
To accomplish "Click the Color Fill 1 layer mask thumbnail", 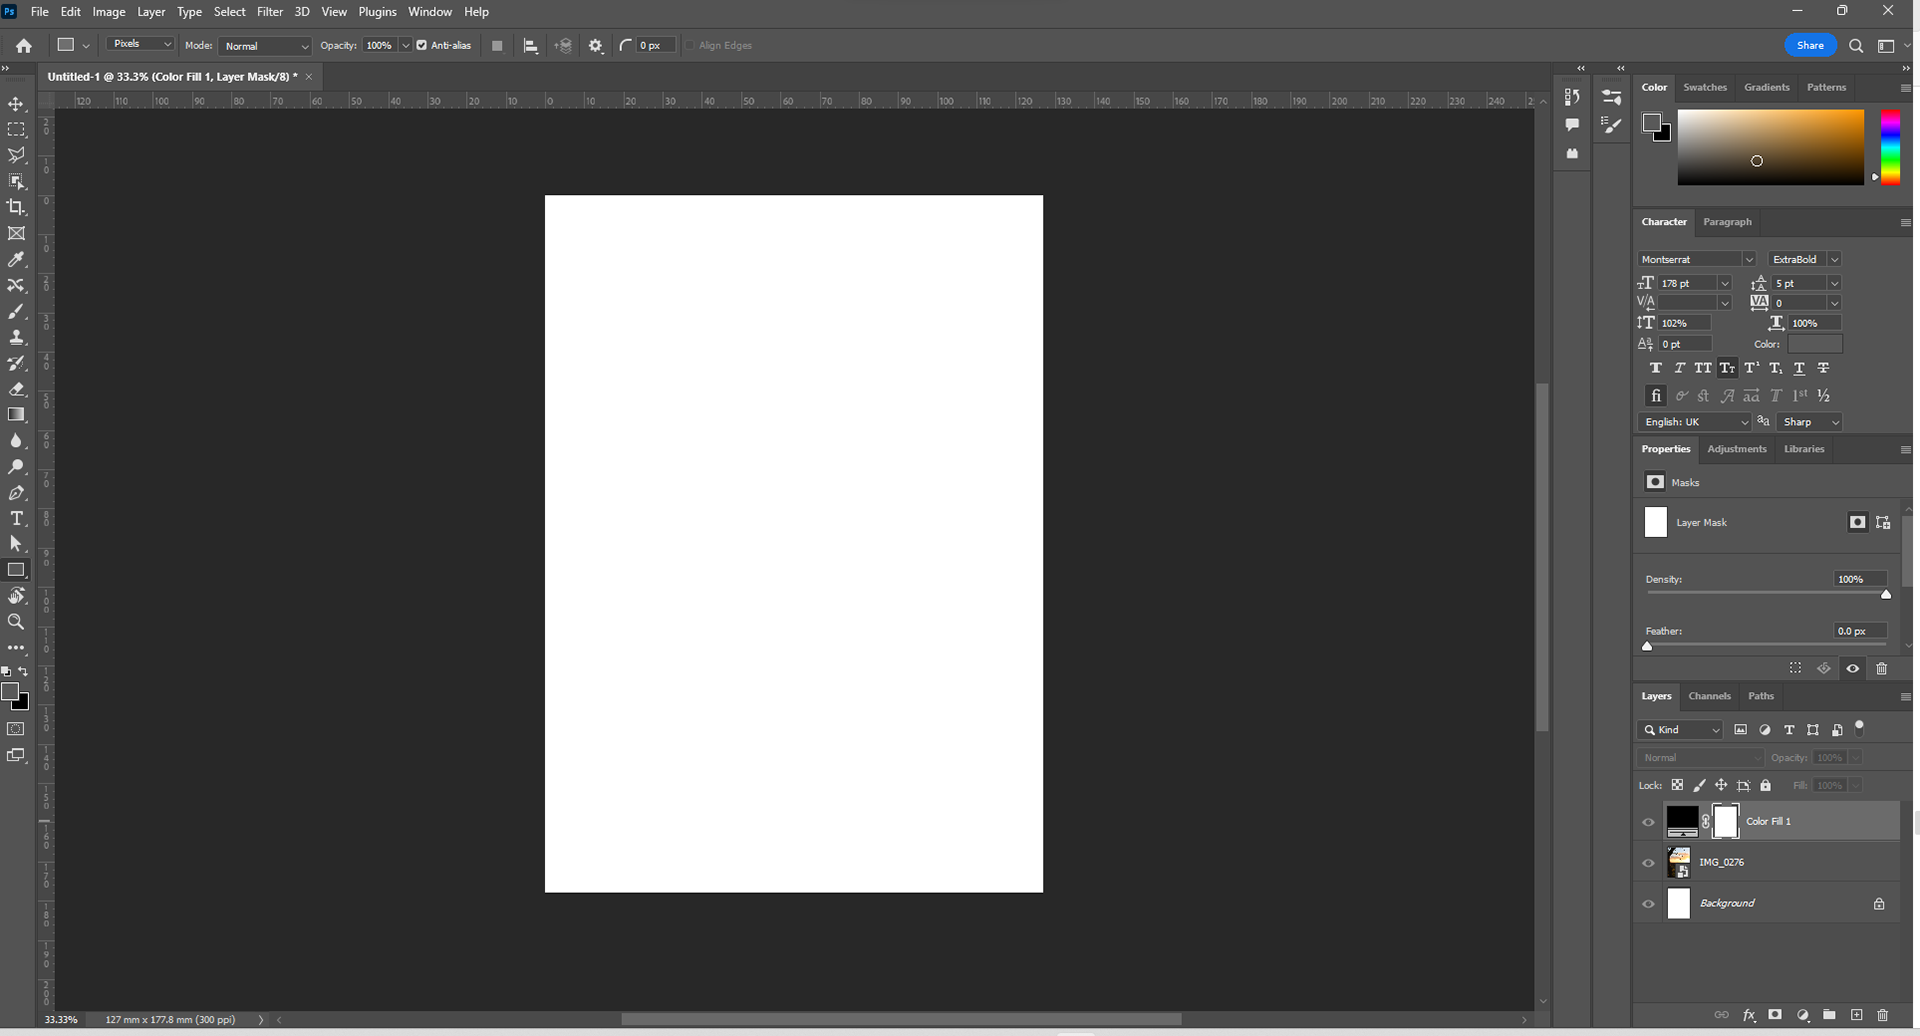I will click(1726, 822).
